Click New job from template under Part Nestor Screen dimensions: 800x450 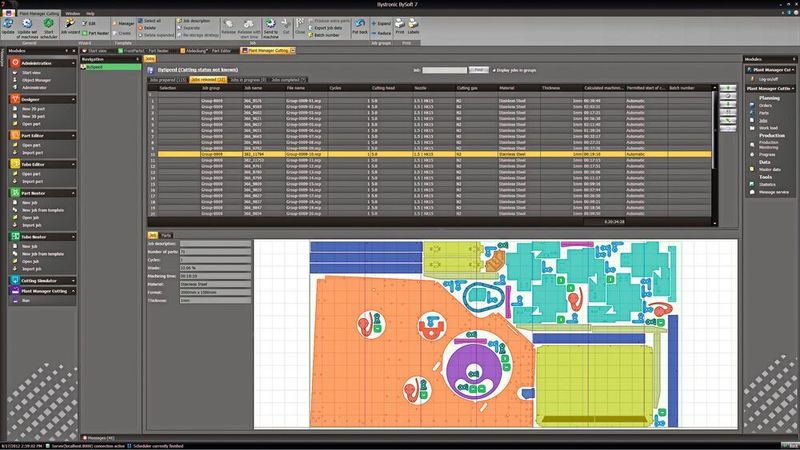click(x=43, y=210)
